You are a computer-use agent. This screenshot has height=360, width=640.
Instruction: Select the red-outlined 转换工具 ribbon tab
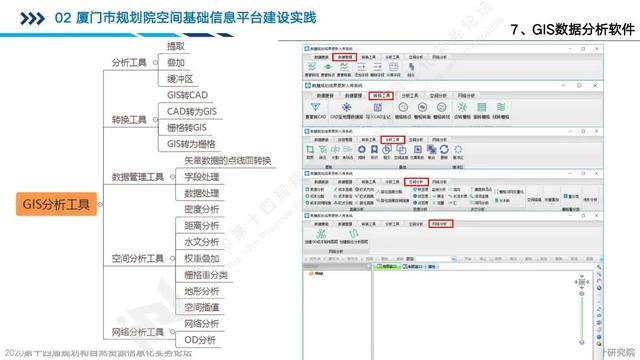tap(381, 96)
